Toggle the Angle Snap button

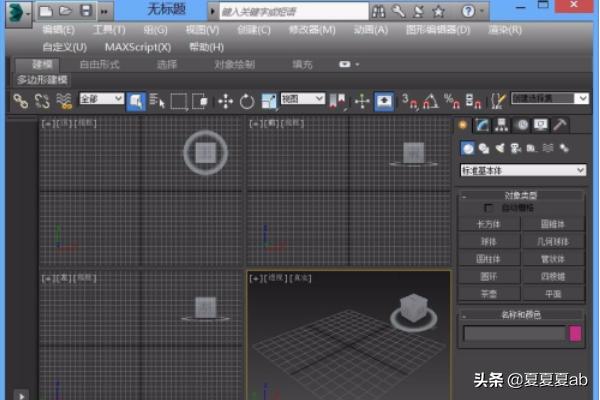pyautogui.click(x=430, y=100)
